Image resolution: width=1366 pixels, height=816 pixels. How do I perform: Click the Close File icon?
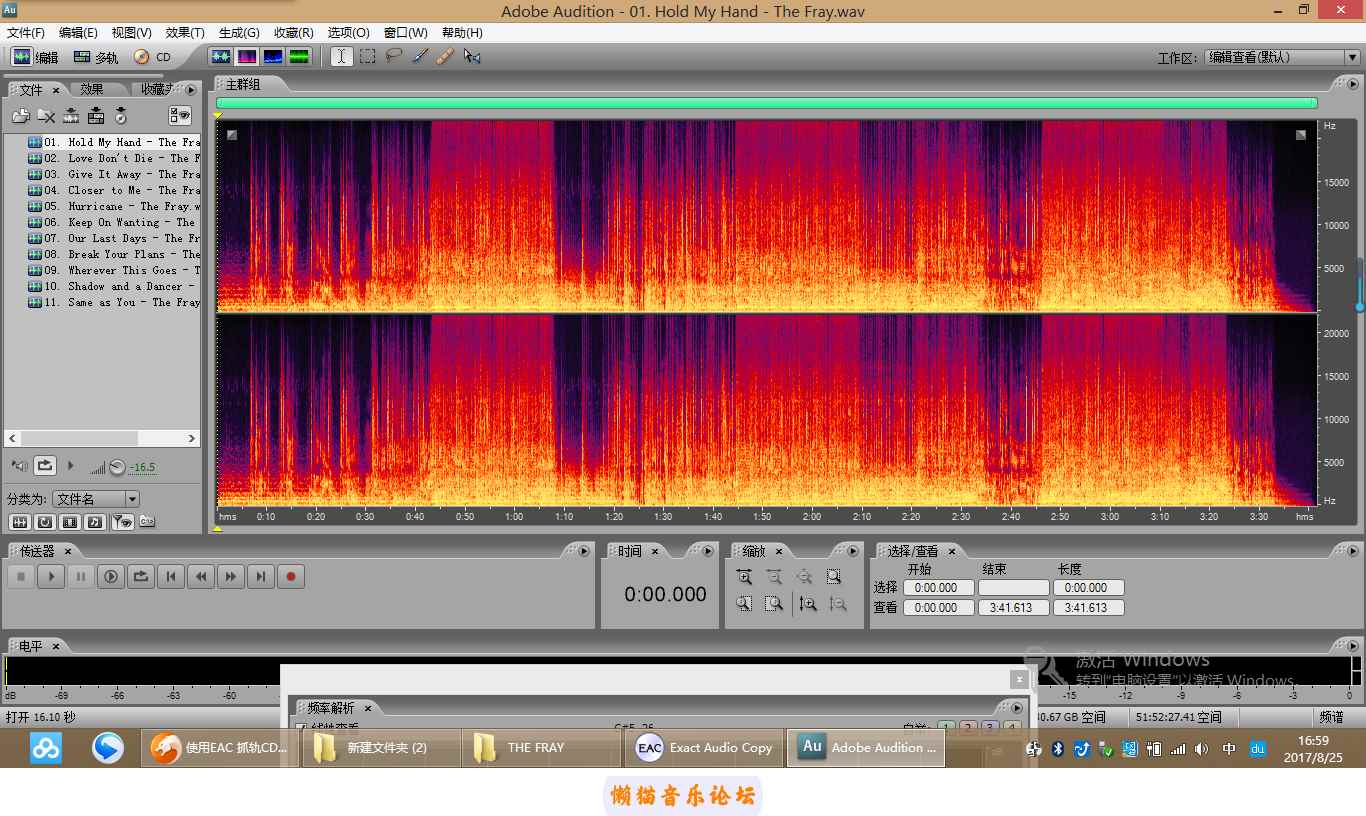pos(46,116)
